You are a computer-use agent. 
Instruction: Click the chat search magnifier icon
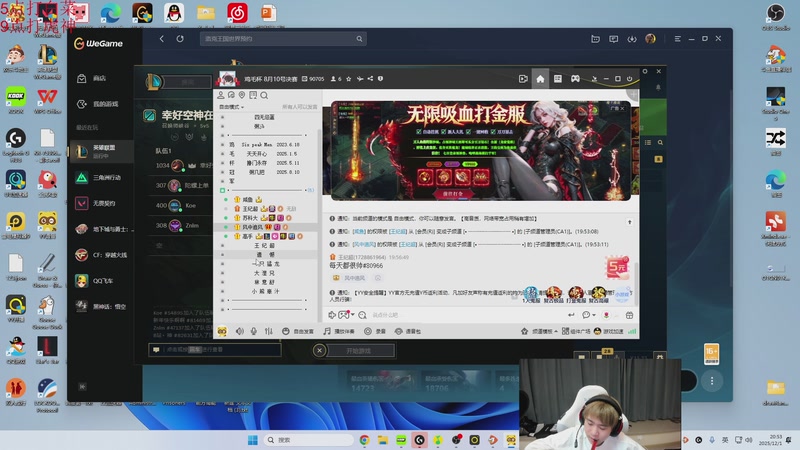pos(362,315)
